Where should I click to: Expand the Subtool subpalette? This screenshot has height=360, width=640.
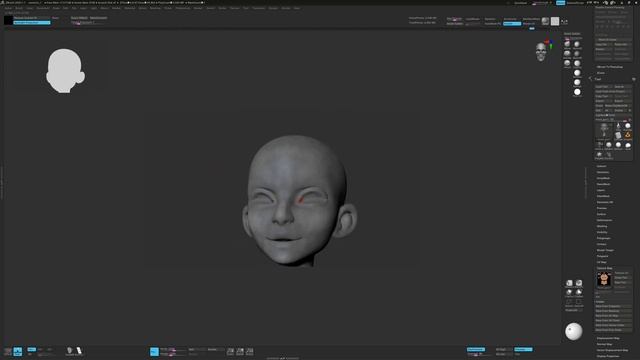tap(601, 166)
